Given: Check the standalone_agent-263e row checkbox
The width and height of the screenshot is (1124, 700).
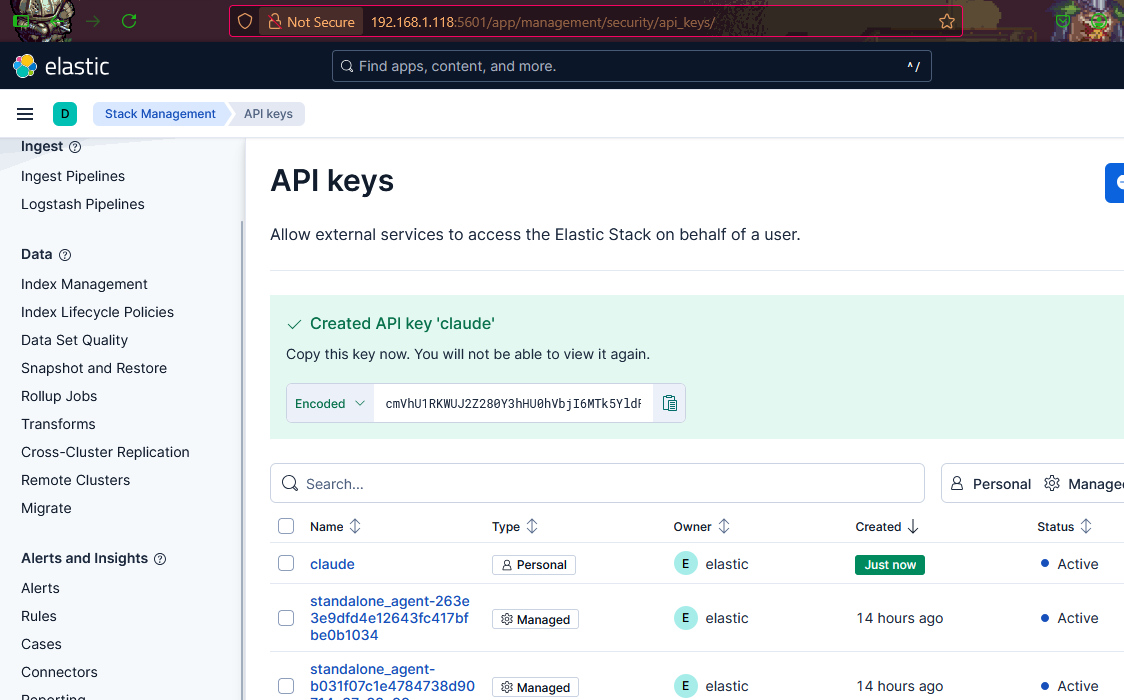Looking at the screenshot, I should [x=286, y=618].
